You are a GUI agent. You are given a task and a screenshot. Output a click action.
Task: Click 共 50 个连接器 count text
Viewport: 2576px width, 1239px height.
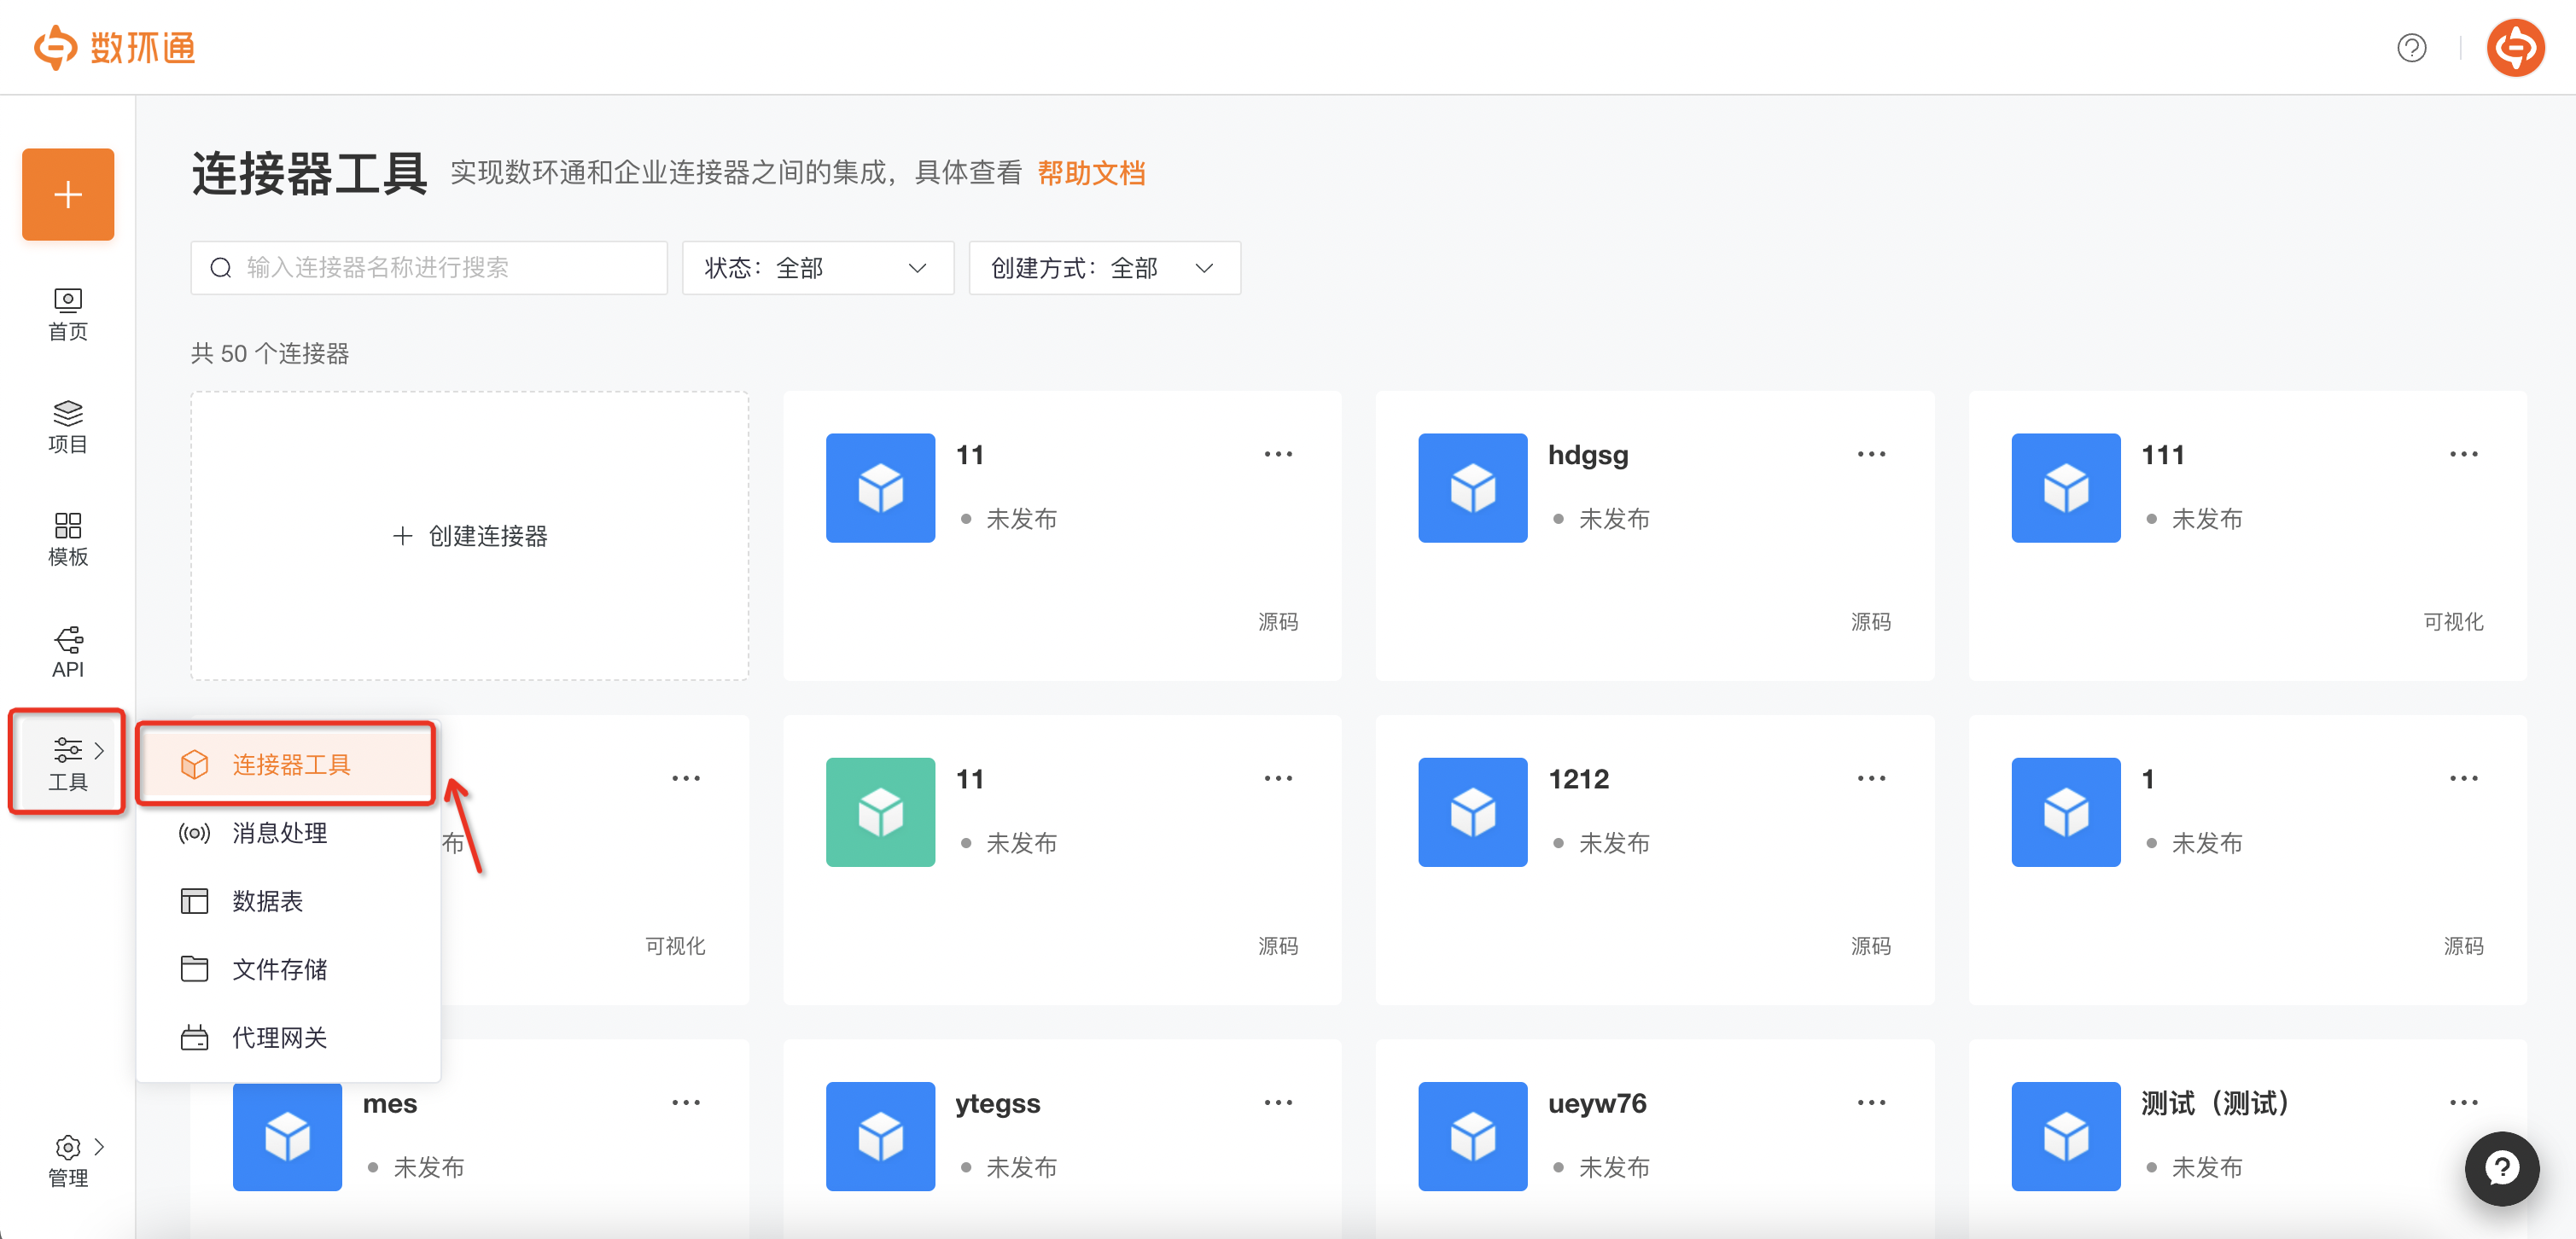tap(270, 353)
